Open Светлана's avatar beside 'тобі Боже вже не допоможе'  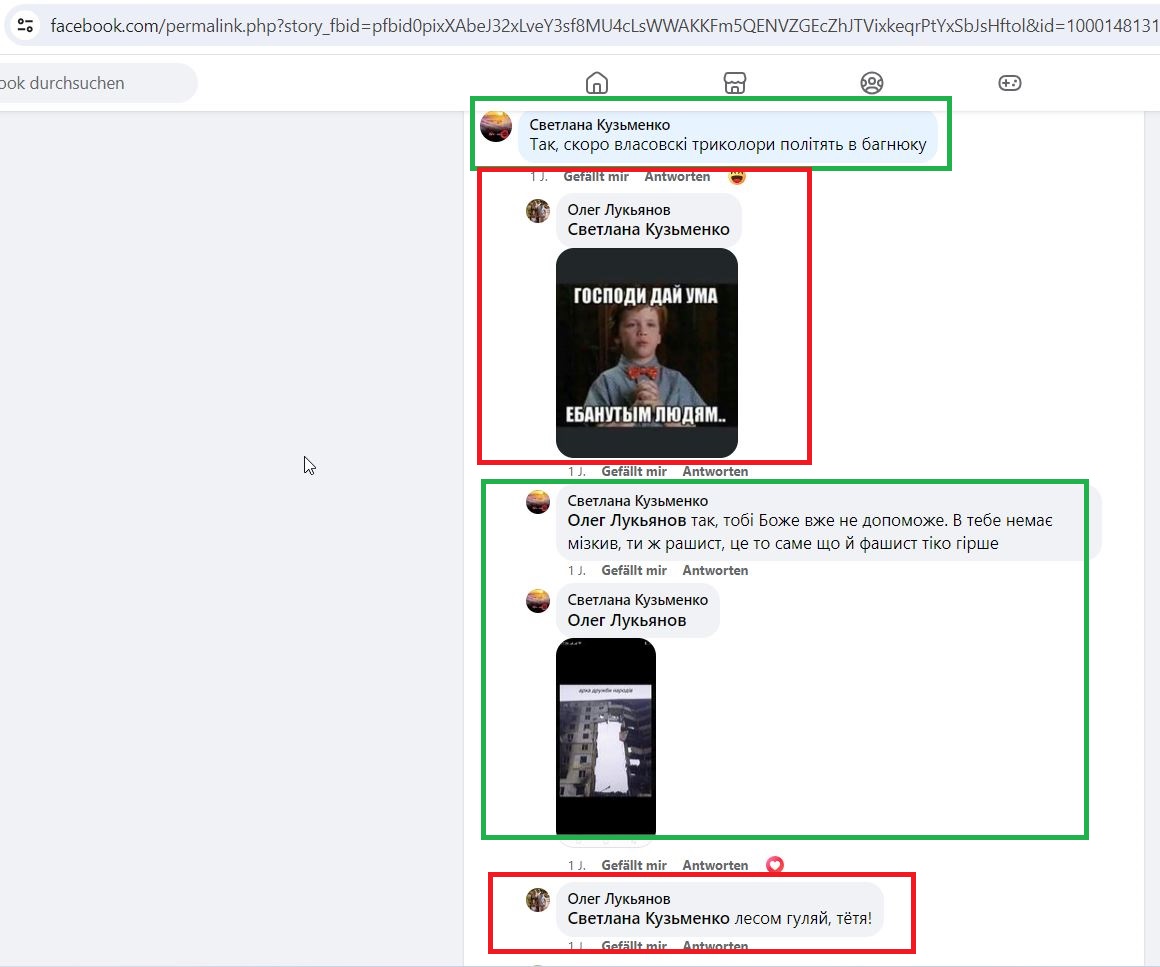(x=538, y=502)
